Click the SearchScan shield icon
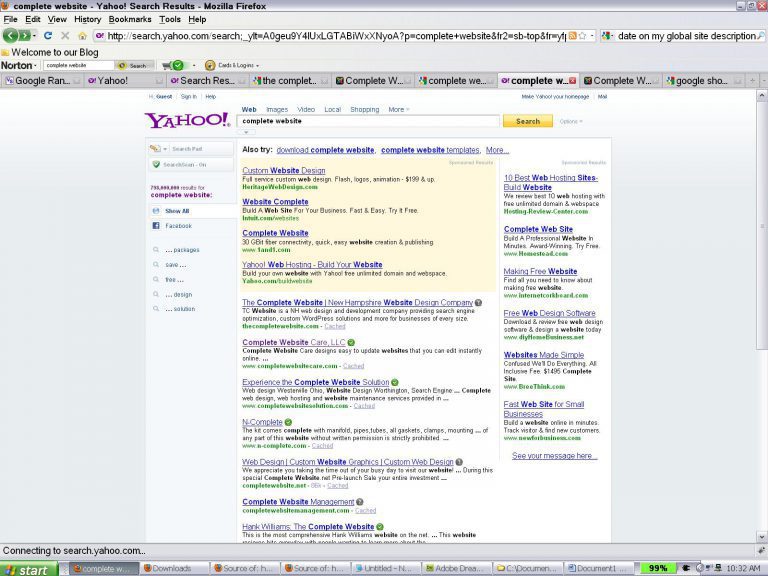The image size is (768, 576). [156, 165]
